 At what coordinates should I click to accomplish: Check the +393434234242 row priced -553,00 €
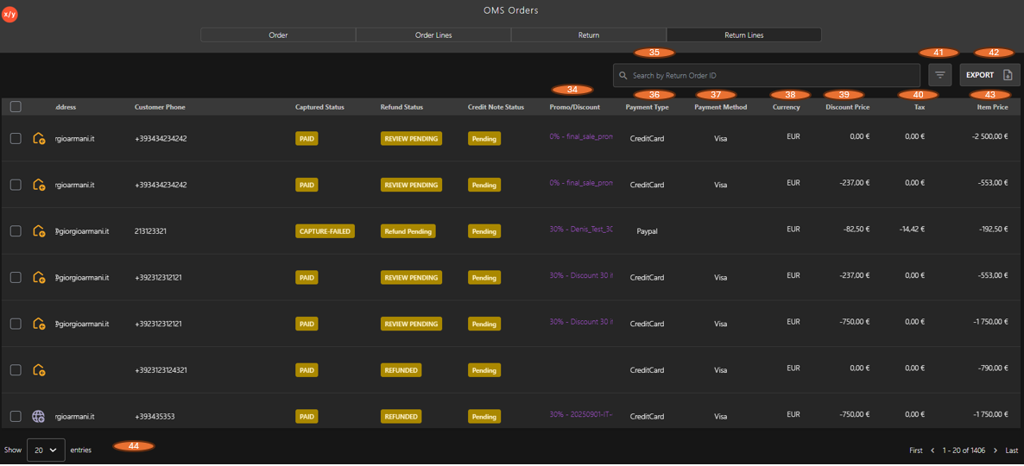(16, 185)
